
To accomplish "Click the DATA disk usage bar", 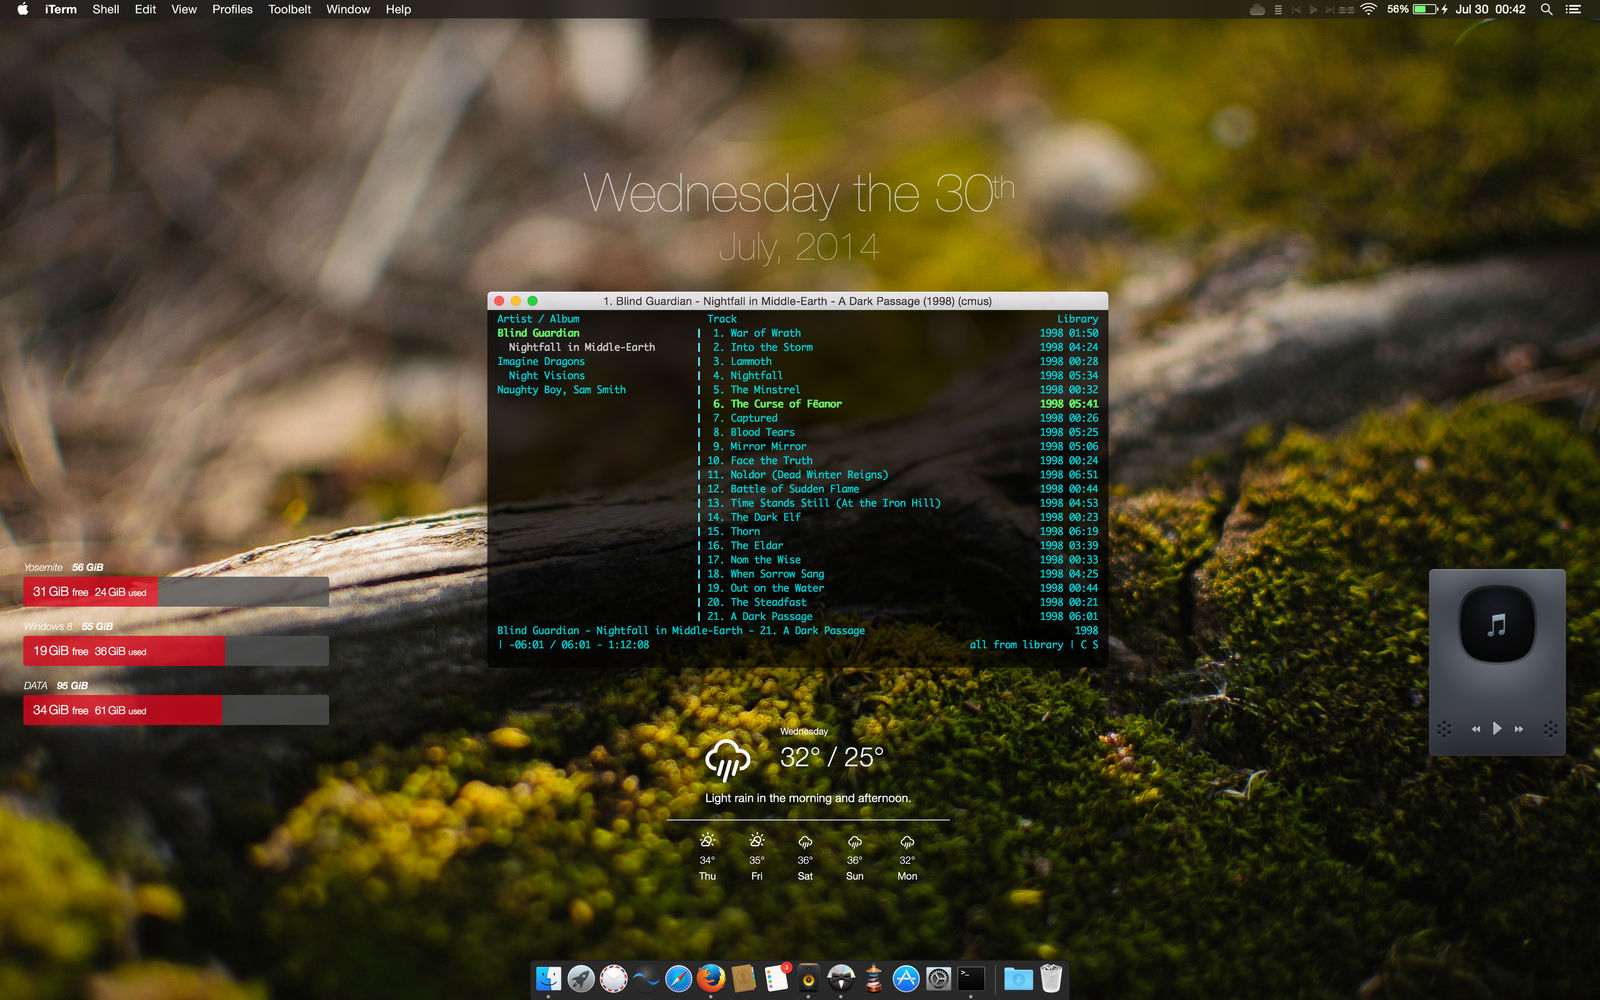I will [x=176, y=710].
